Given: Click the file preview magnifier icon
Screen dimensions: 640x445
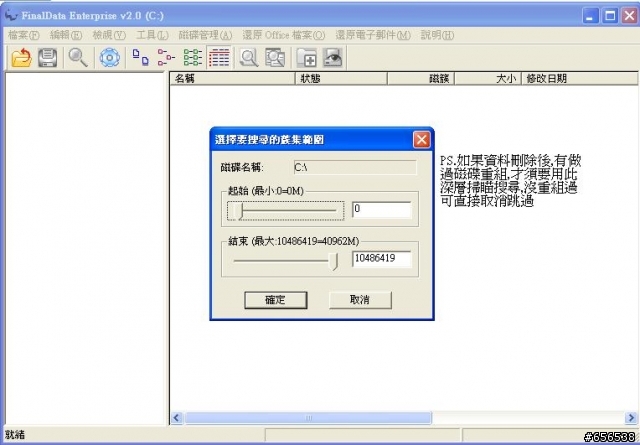Looking at the screenshot, I should click(x=249, y=58).
